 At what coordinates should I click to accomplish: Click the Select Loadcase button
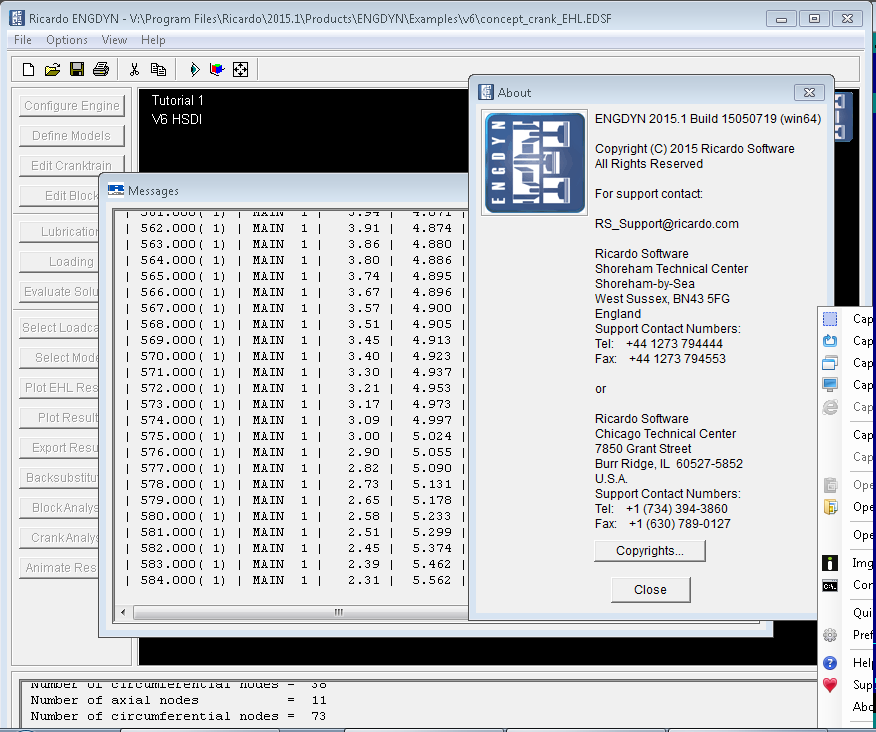[59, 327]
